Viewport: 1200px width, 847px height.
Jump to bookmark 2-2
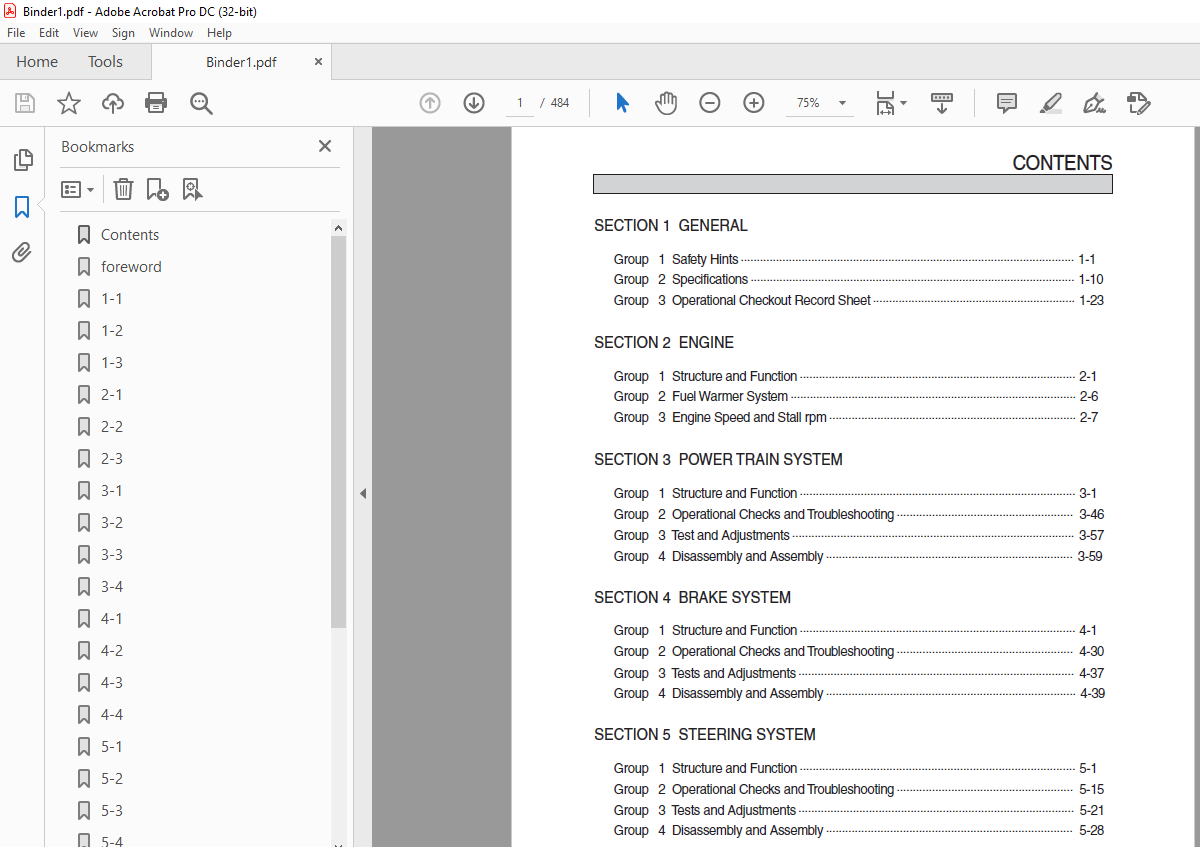(x=112, y=427)
